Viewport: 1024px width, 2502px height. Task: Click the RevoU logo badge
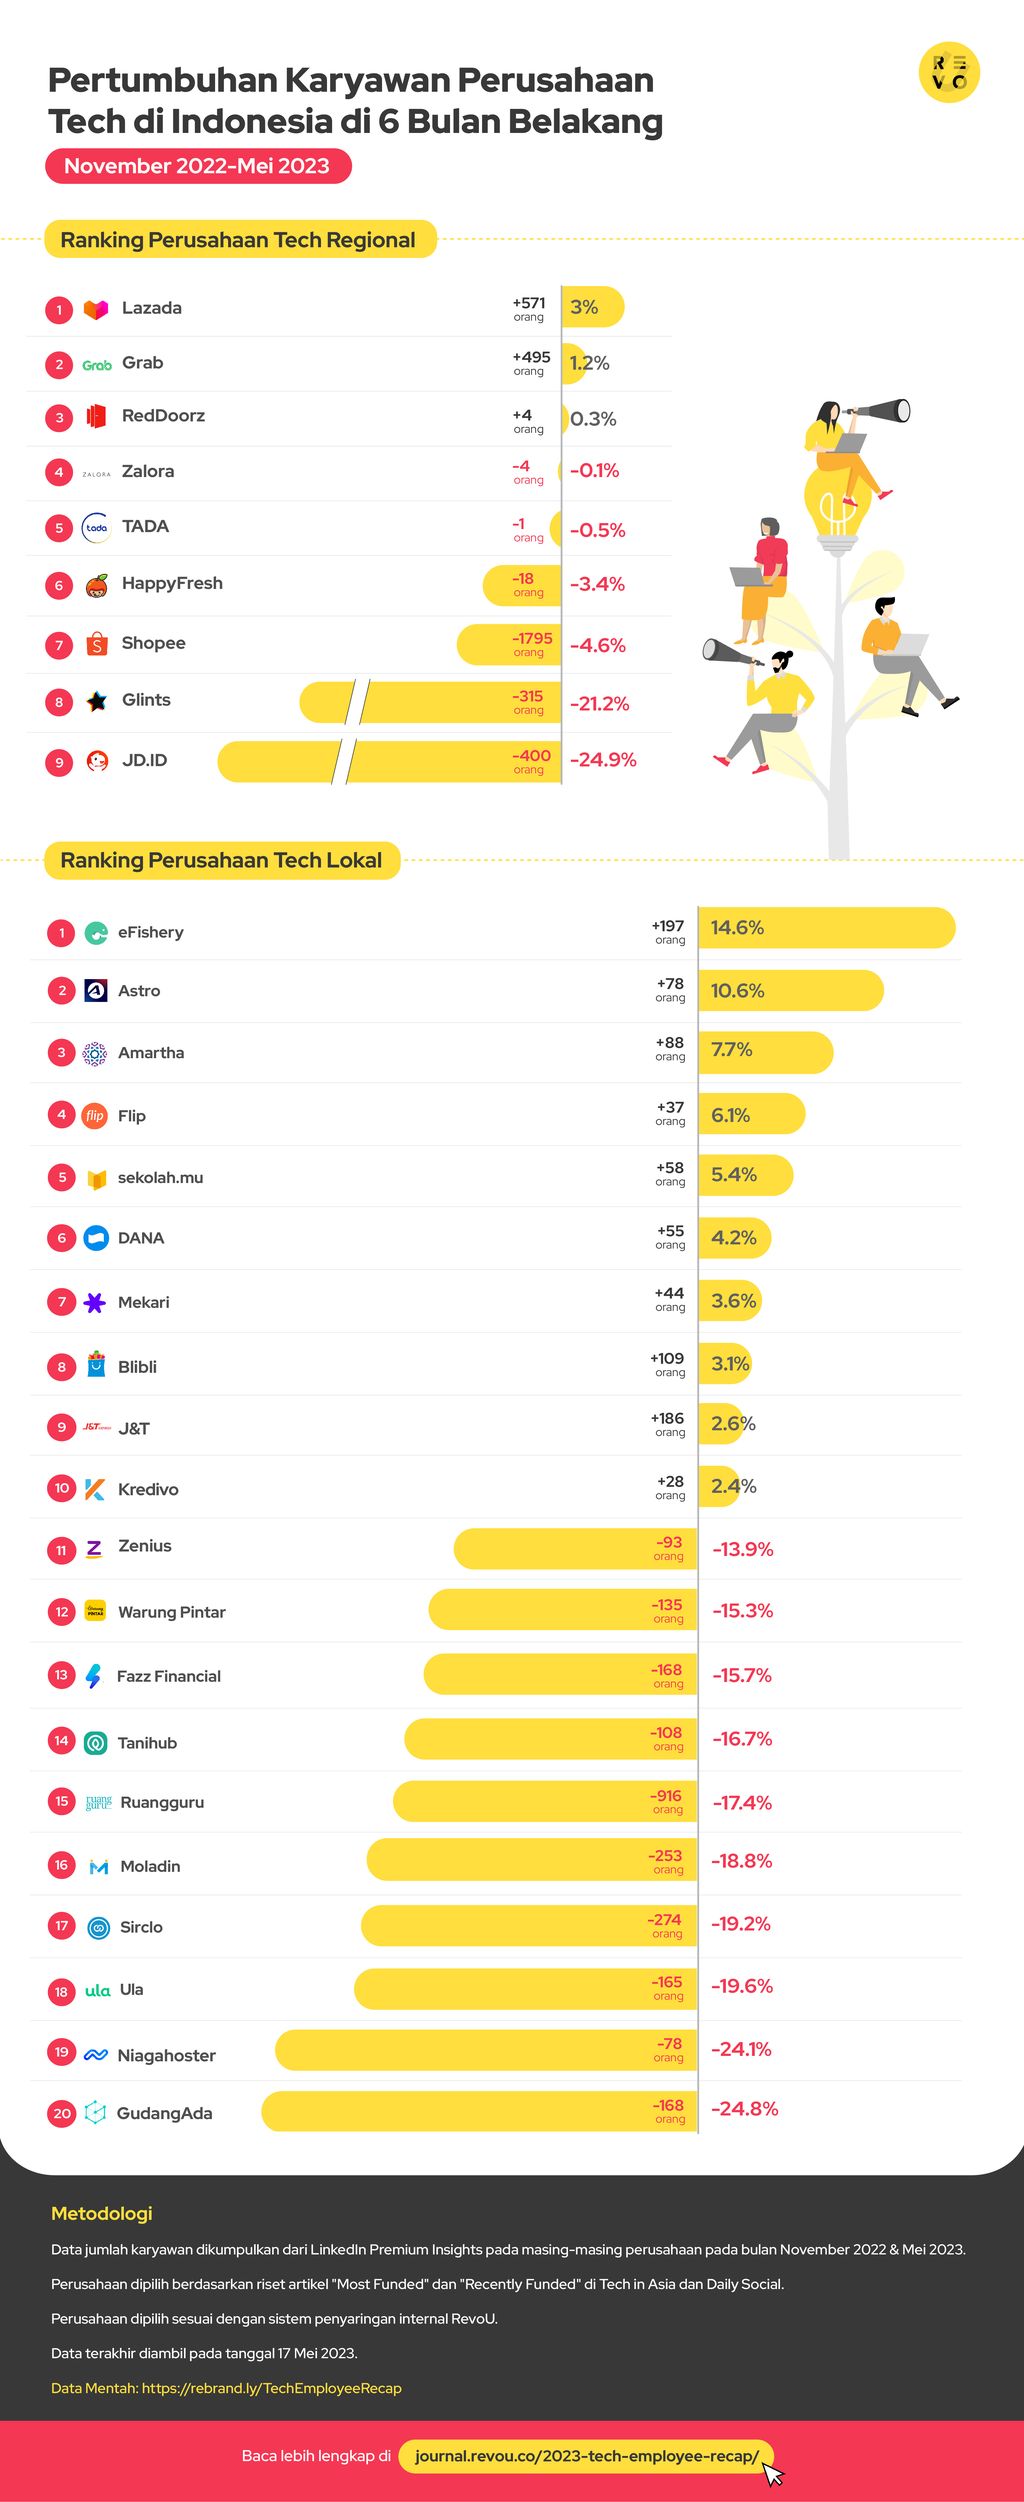949,73
